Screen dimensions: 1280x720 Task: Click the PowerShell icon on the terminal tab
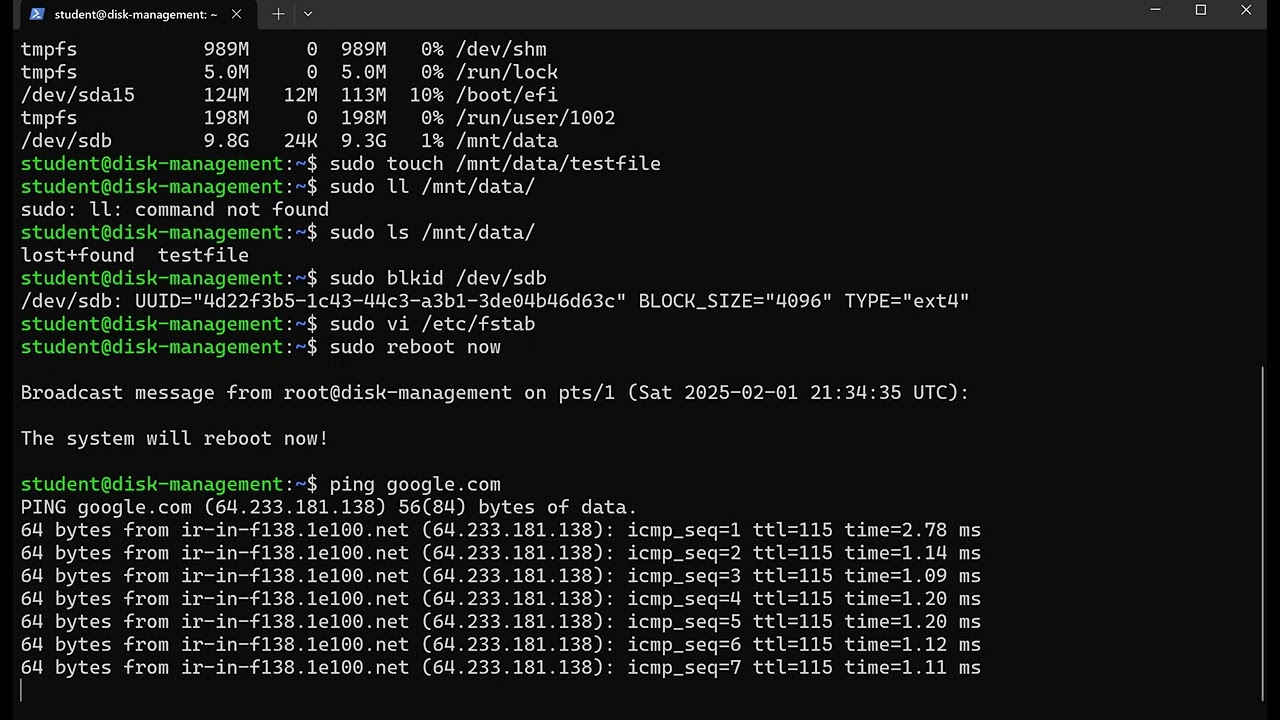click(37, 14)
